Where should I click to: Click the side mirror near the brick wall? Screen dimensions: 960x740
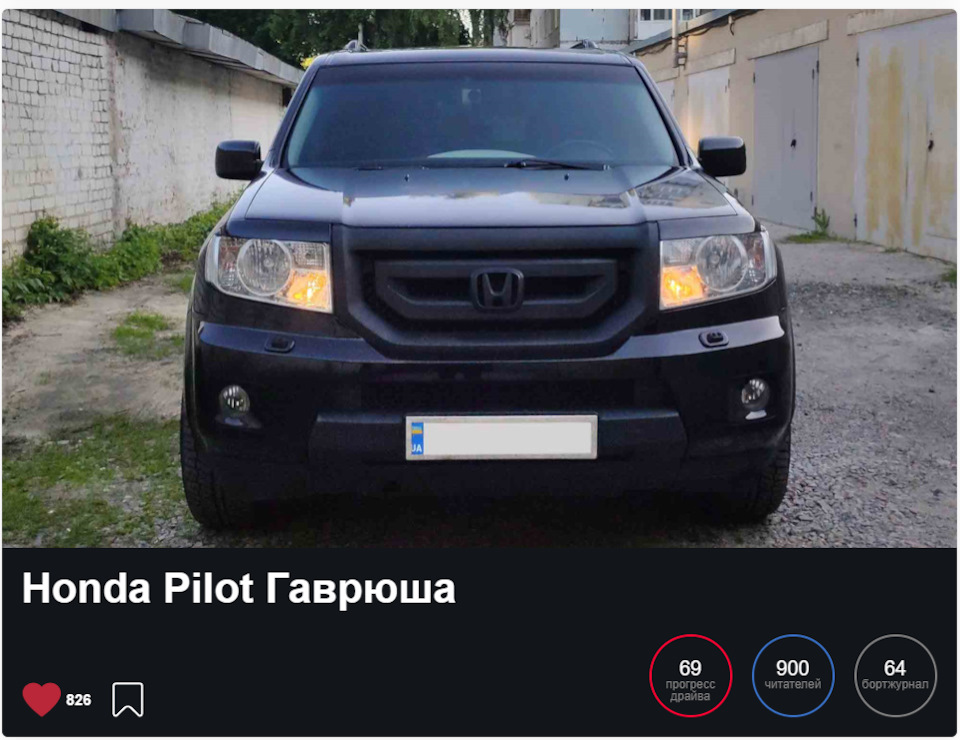coord(239,160)
